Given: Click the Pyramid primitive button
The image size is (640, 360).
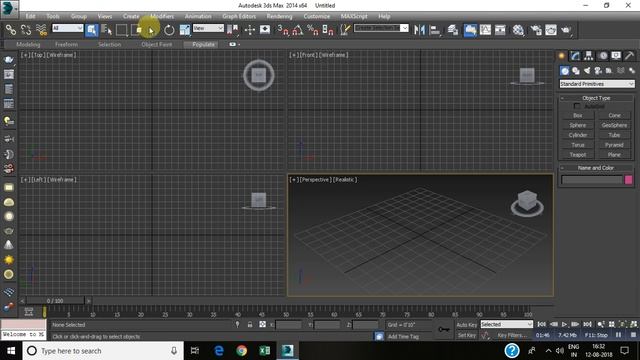Looking at the screenshot, I should [614, 145].
